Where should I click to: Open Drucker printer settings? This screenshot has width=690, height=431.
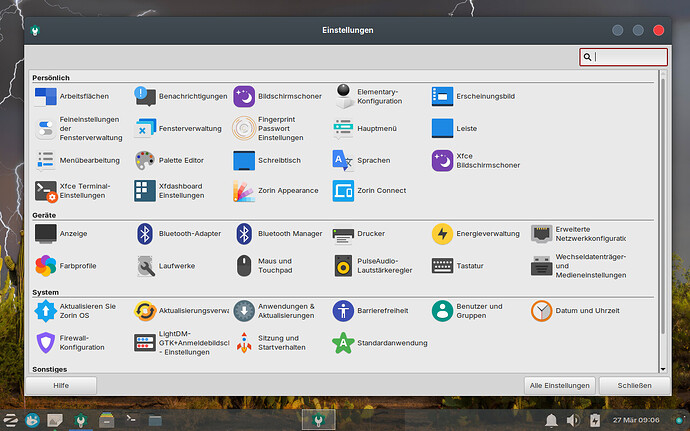coord(359,234)
